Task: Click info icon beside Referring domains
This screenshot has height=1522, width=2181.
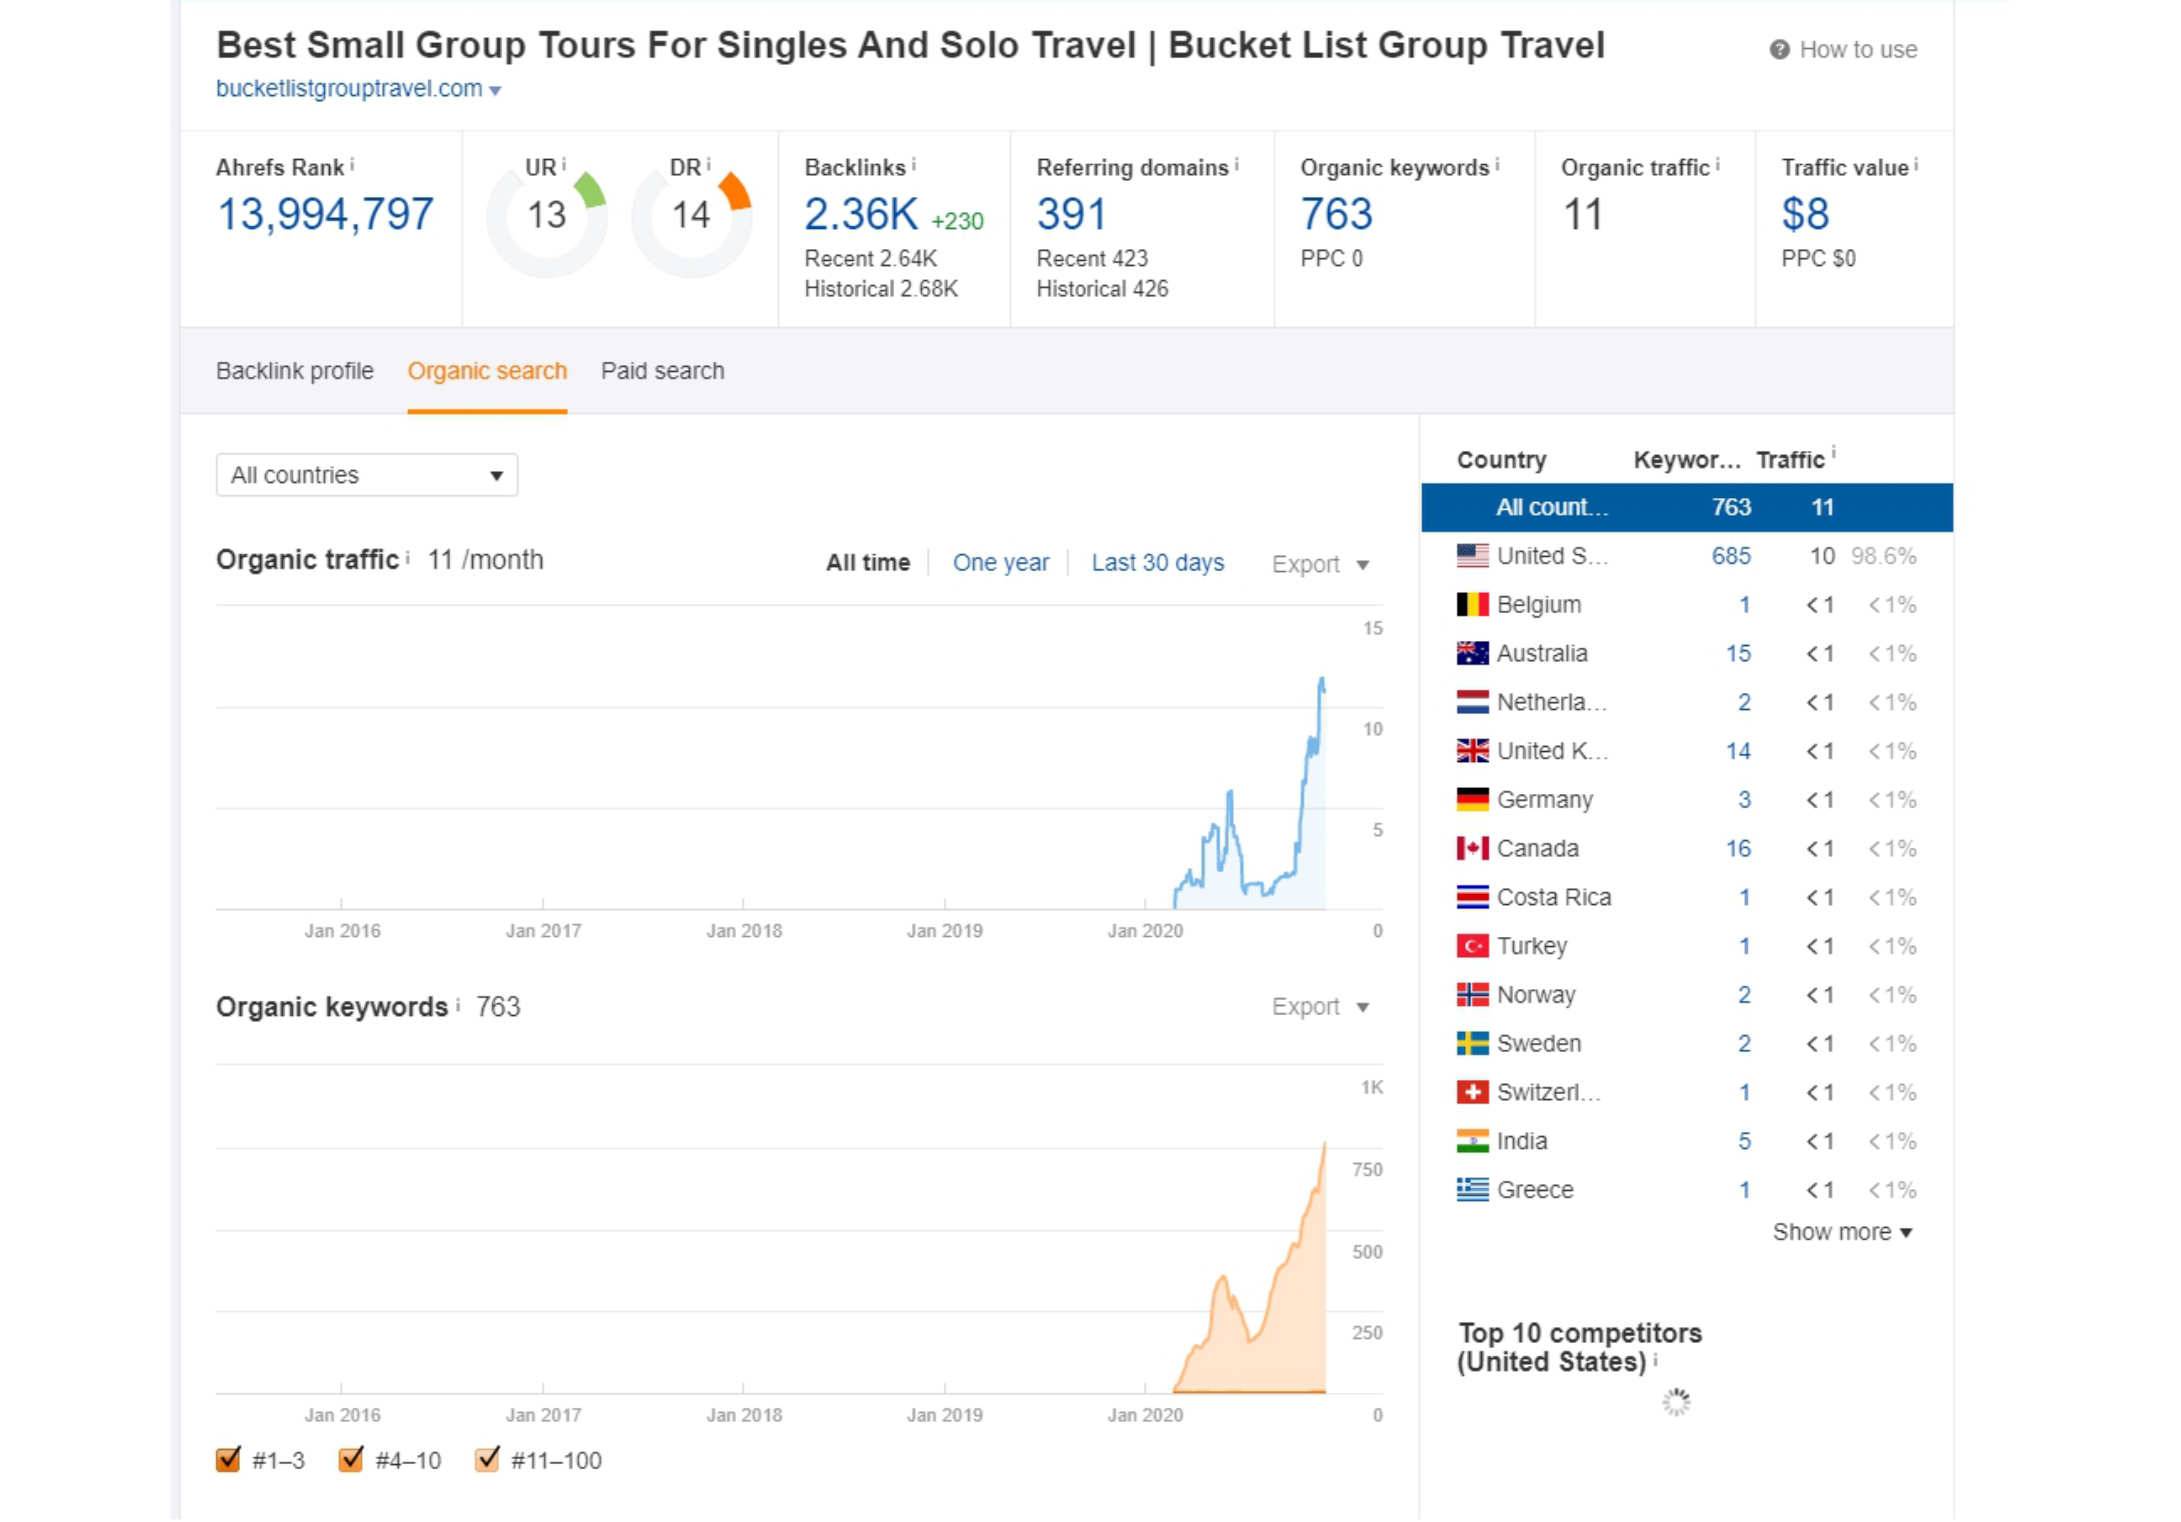Action: (x=1236, y=164)
